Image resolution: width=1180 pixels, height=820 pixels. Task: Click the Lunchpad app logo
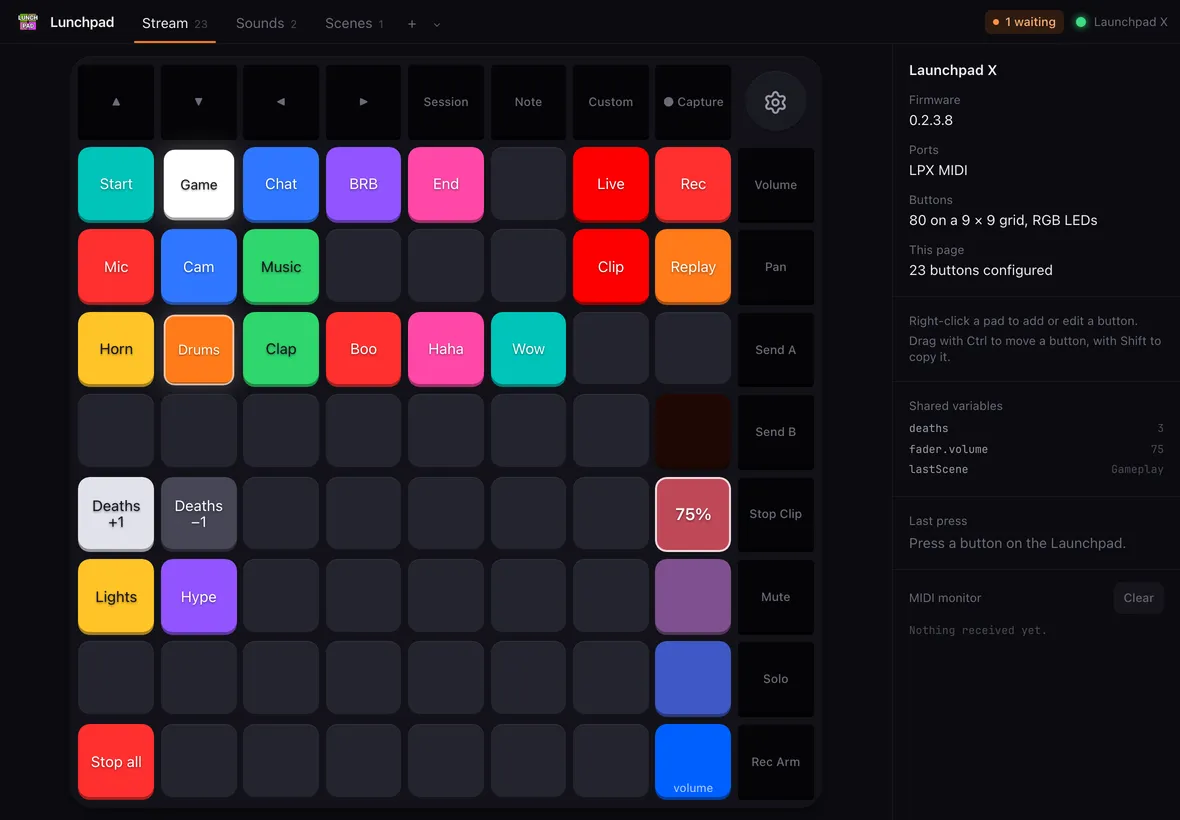coord(28,22)
